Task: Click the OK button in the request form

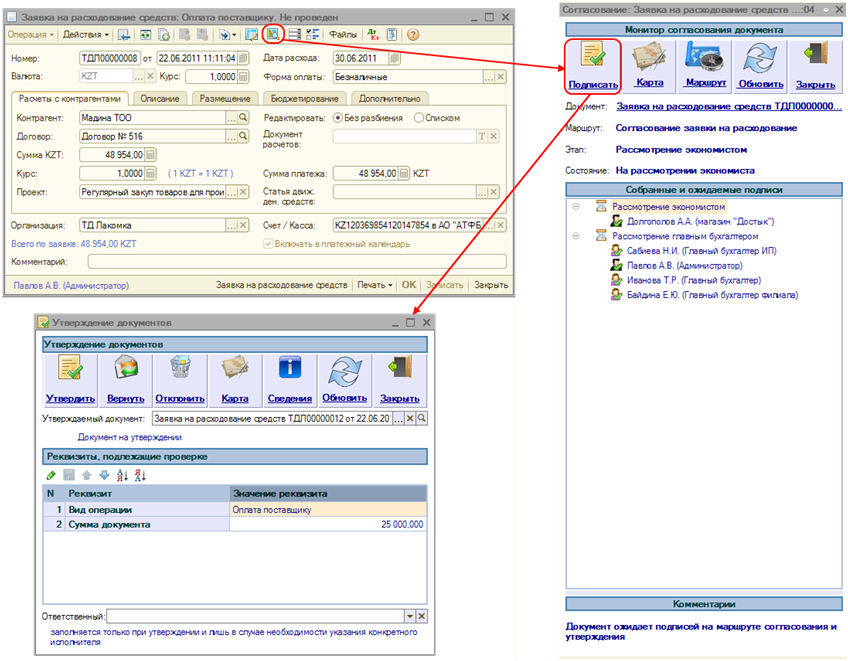Action: pyautogui.click(x=408, y=285)
